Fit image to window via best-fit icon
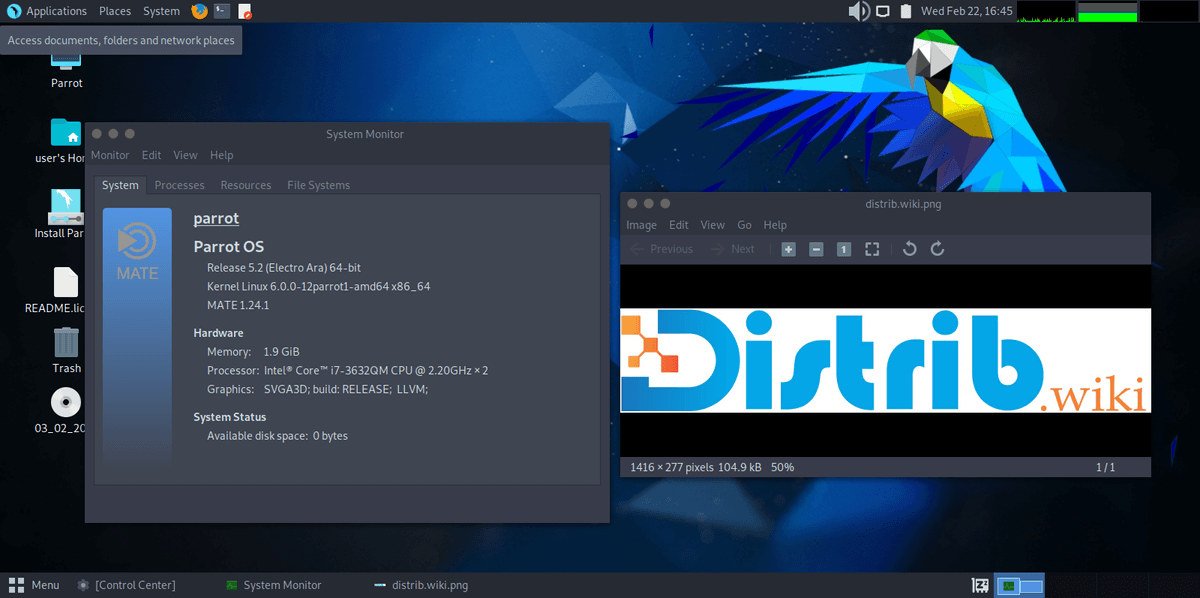The width and height of the screenshot is (1200, 598). coord(872,249)
